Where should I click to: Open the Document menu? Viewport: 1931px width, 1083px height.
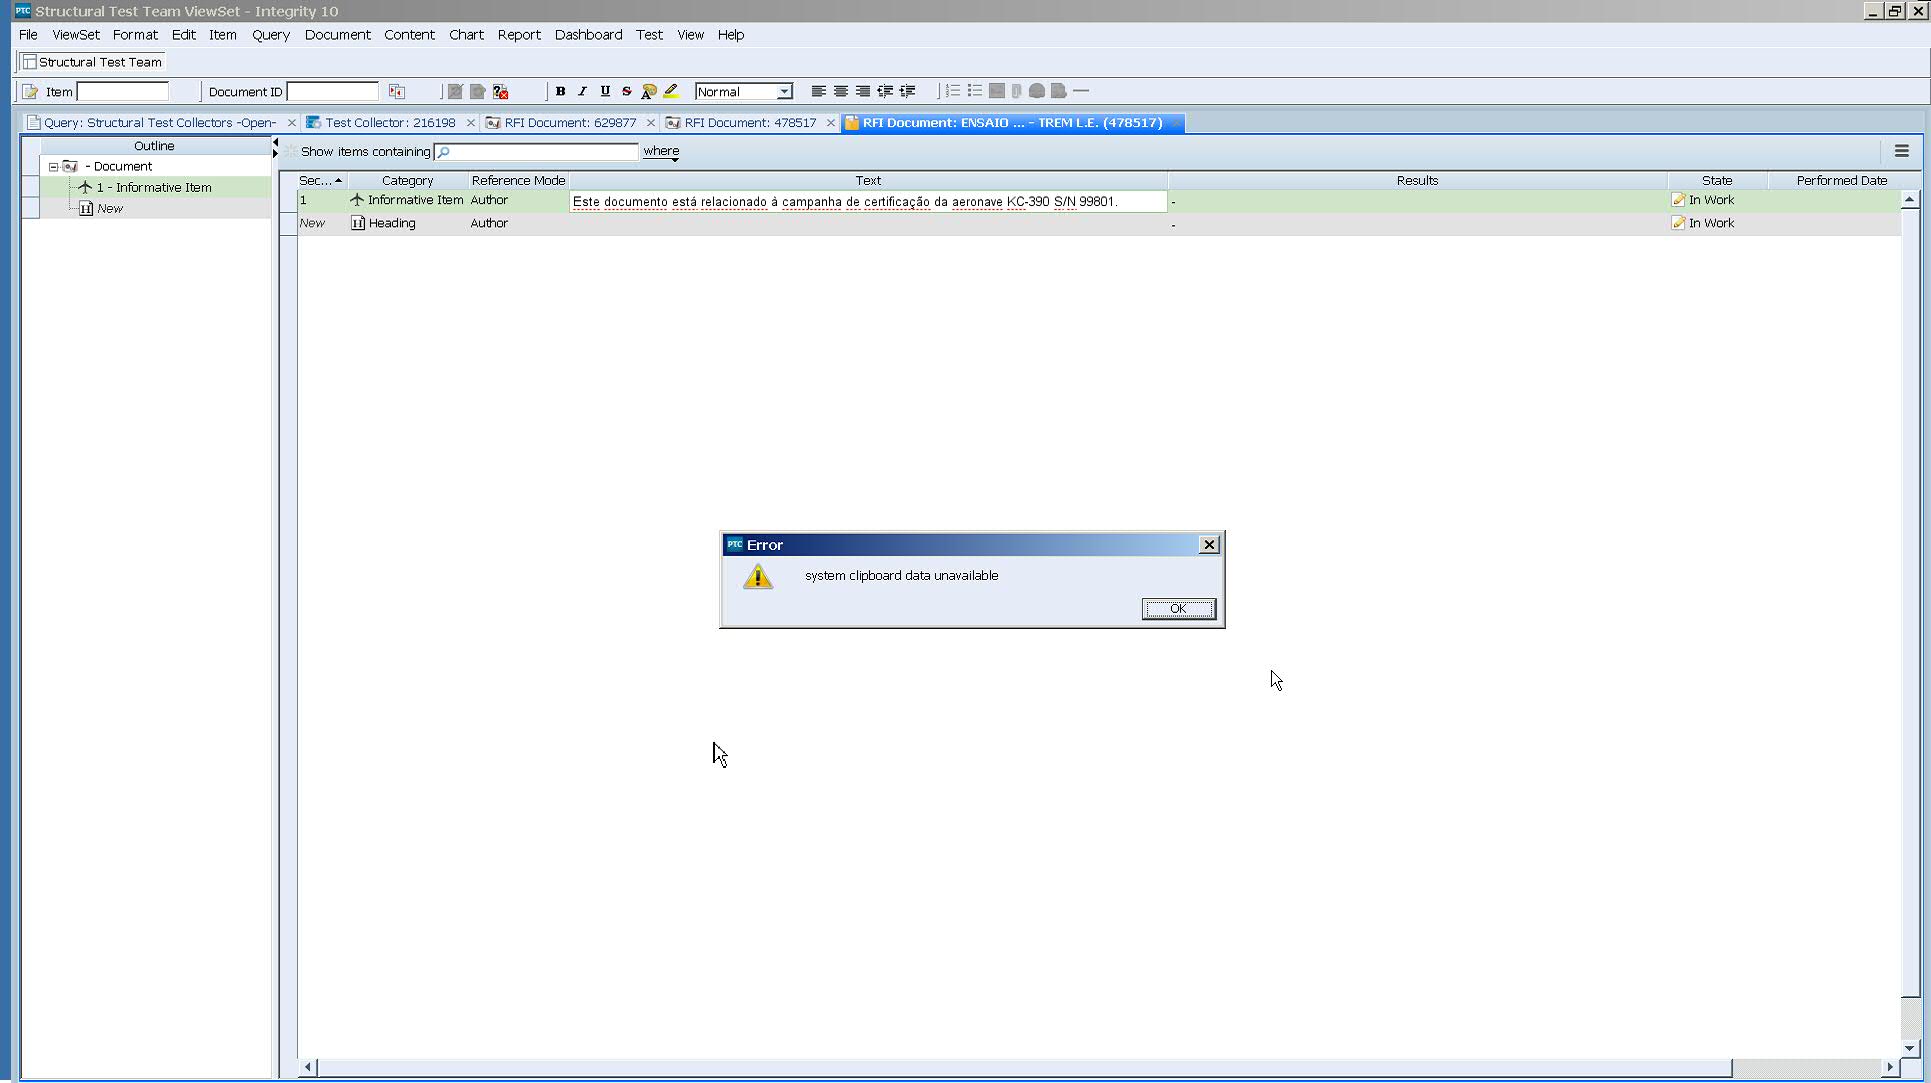[337, 34]
